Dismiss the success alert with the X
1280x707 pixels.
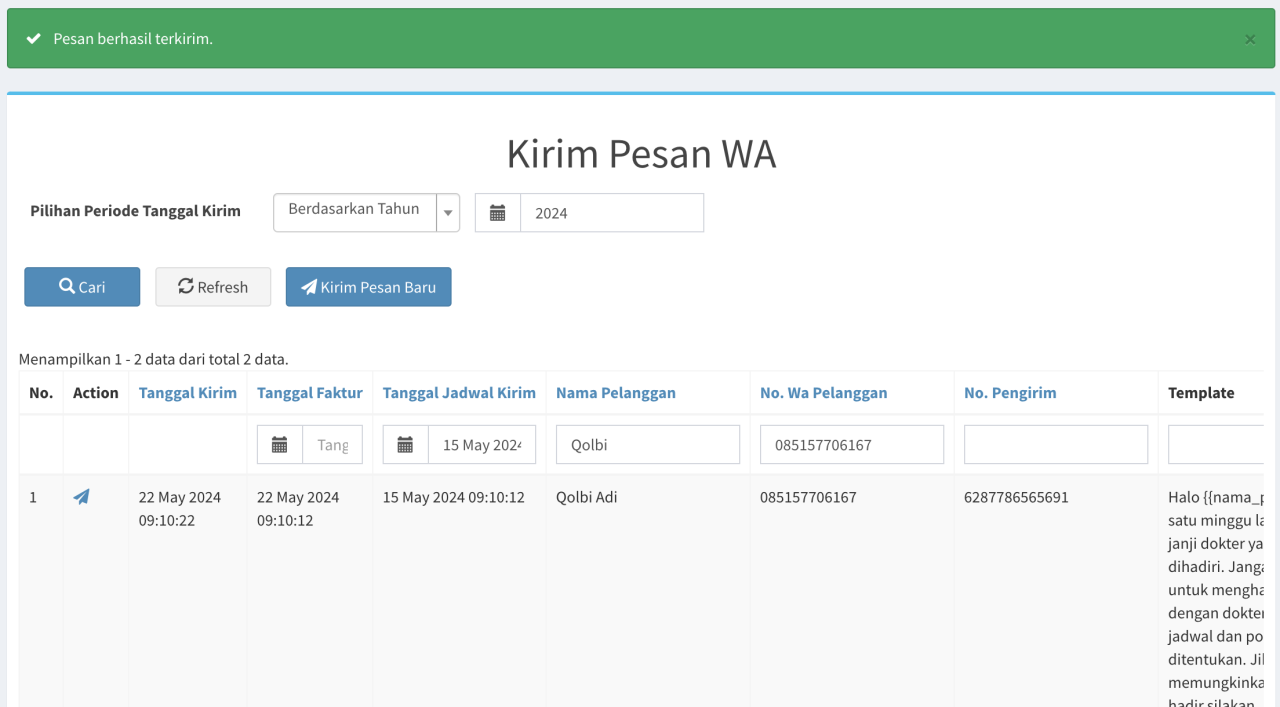point(1249,39)
